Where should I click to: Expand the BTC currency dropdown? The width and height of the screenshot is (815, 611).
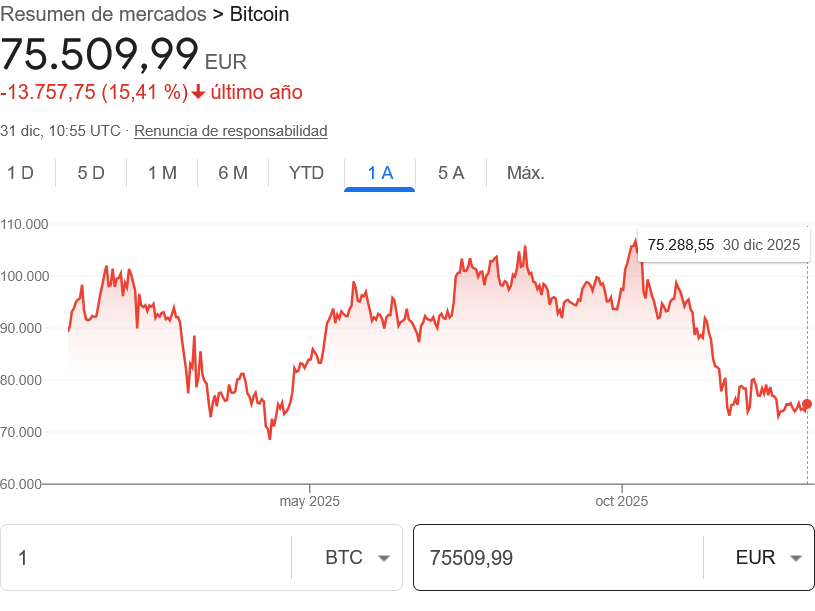(356, 558)
